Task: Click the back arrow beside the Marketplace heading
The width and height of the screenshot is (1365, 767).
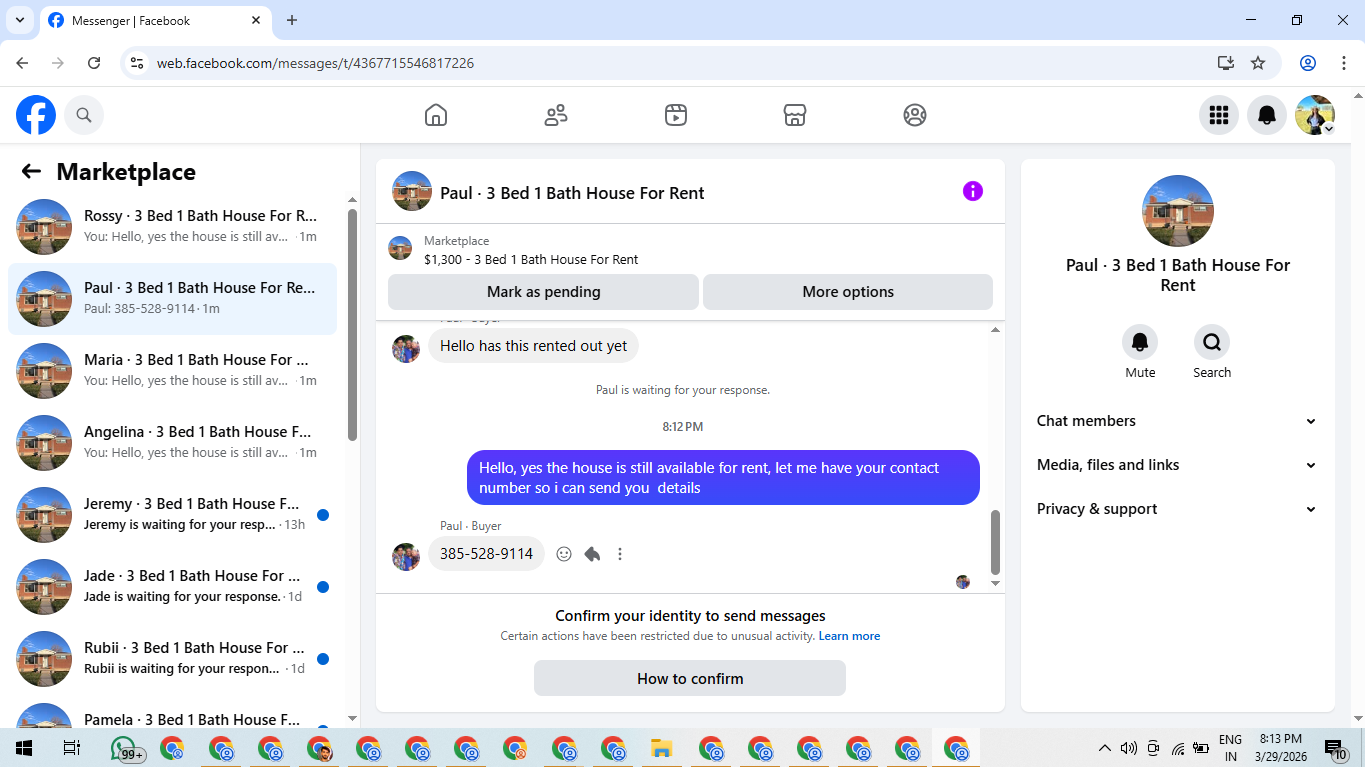Action: [x=31, y=171]
